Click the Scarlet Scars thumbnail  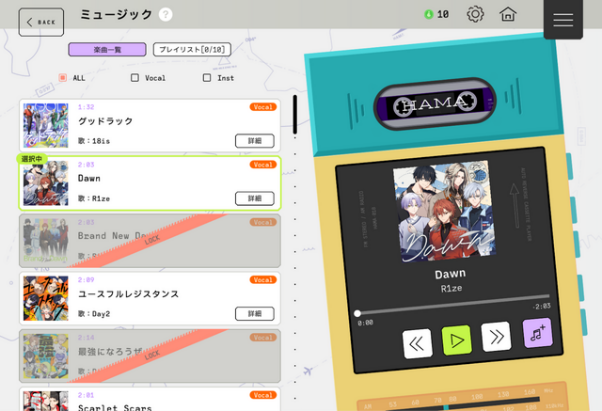point(46,401)
